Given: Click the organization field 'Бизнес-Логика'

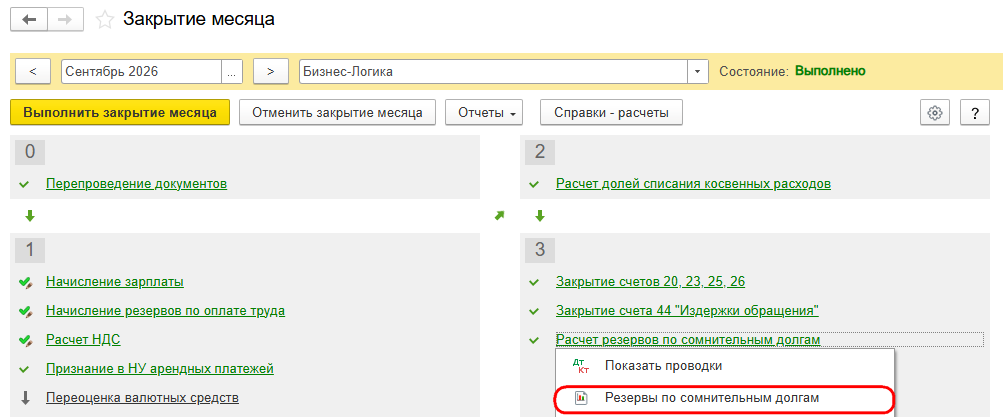Looking at the screenshot, I should (494, 72).
